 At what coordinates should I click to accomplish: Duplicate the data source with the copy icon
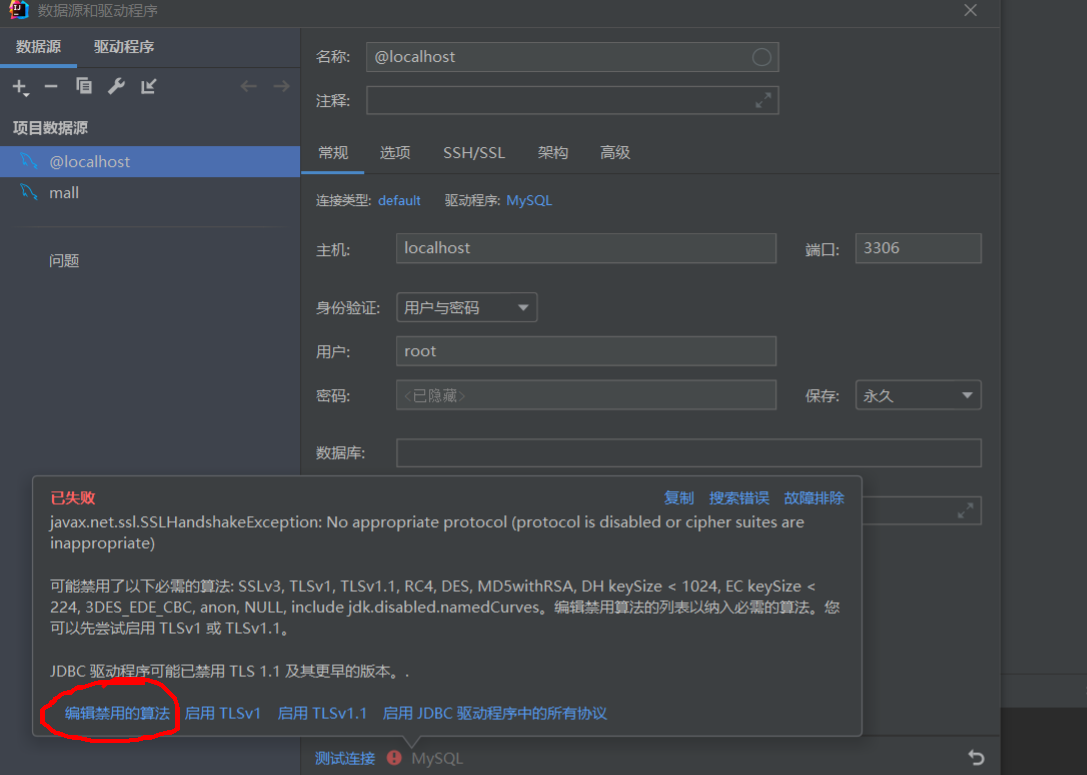click(84, 87)
